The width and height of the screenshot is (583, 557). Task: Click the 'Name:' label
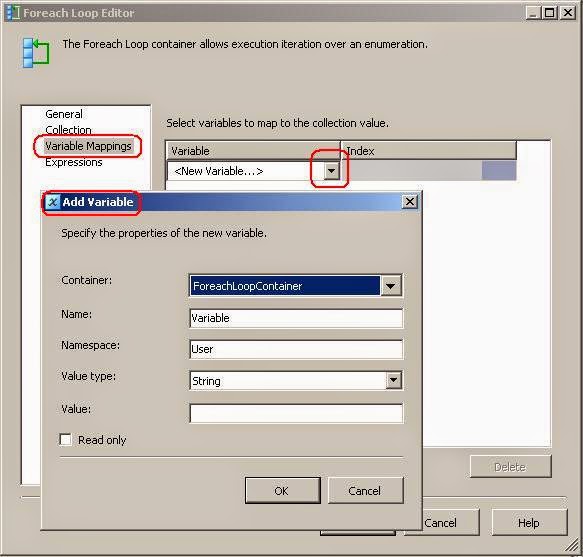tap(76, 314)
